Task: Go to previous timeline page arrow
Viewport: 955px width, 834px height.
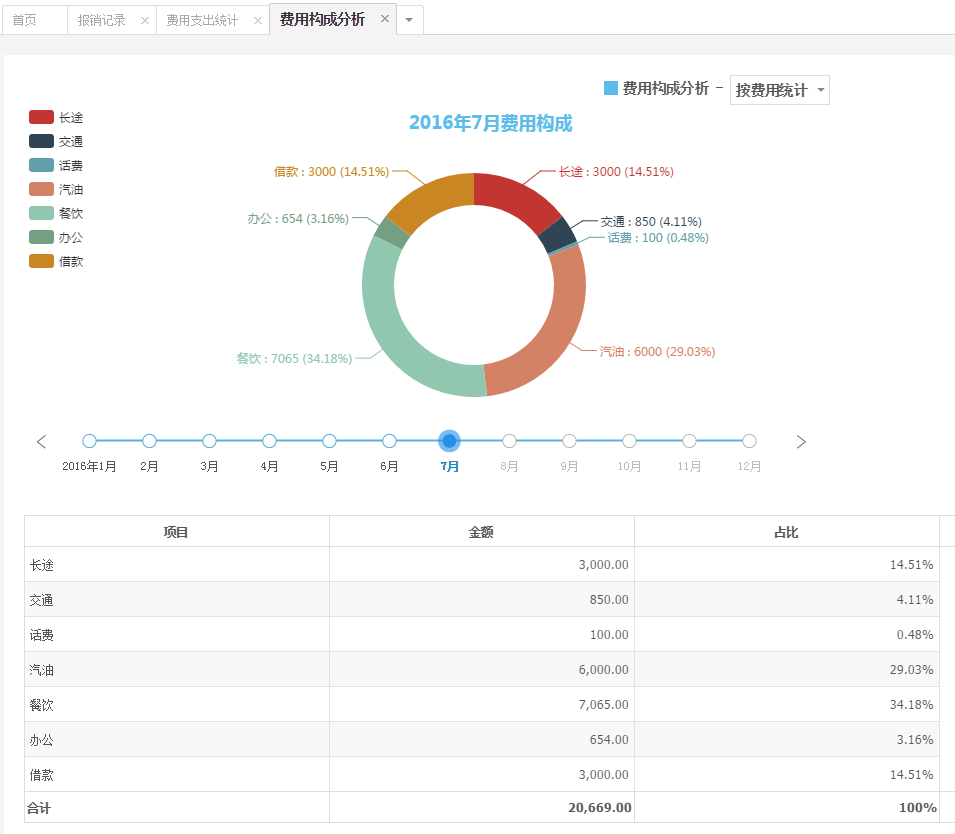Action: click(42, 441)
